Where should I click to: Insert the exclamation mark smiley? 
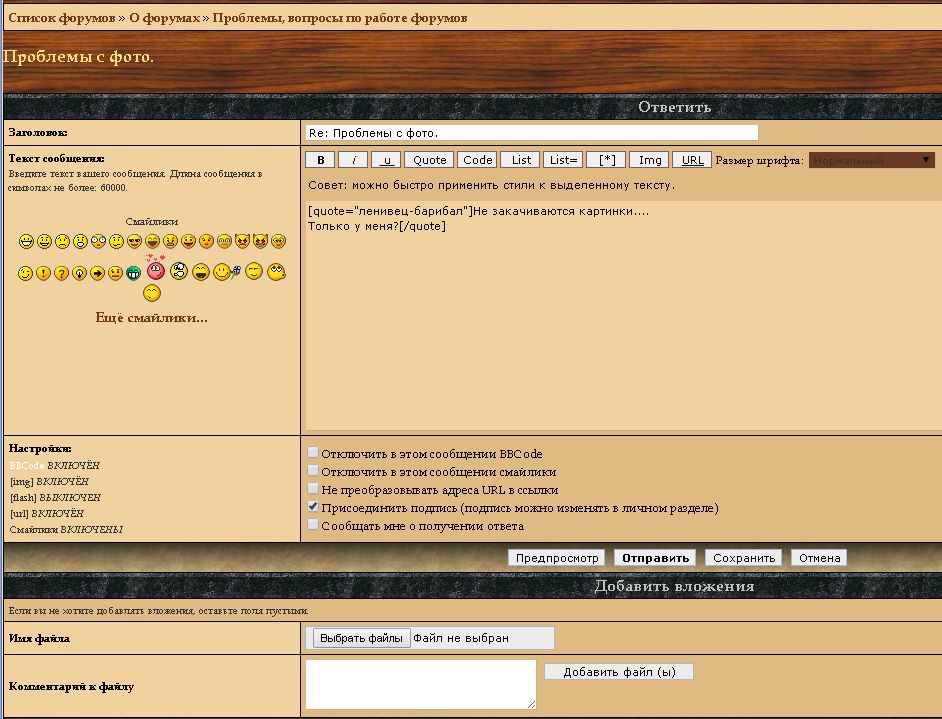tap(43, 273)
